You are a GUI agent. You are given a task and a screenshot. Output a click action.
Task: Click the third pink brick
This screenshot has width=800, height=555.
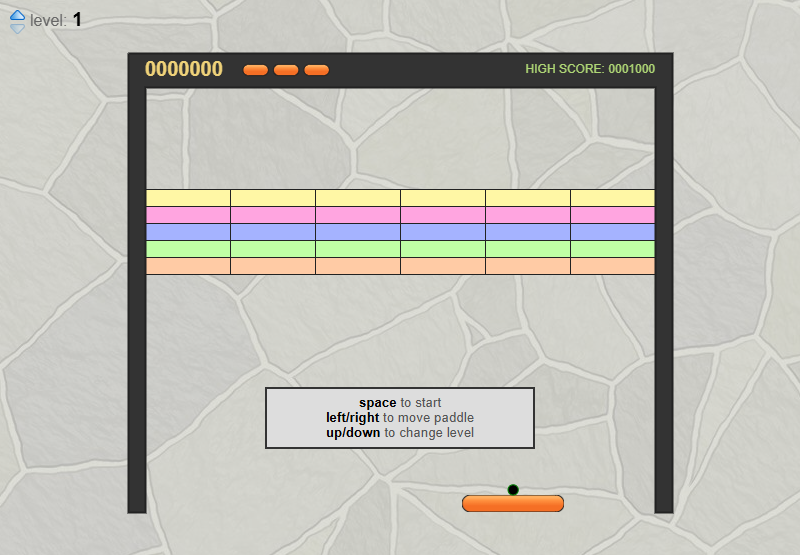coord(358,215)
